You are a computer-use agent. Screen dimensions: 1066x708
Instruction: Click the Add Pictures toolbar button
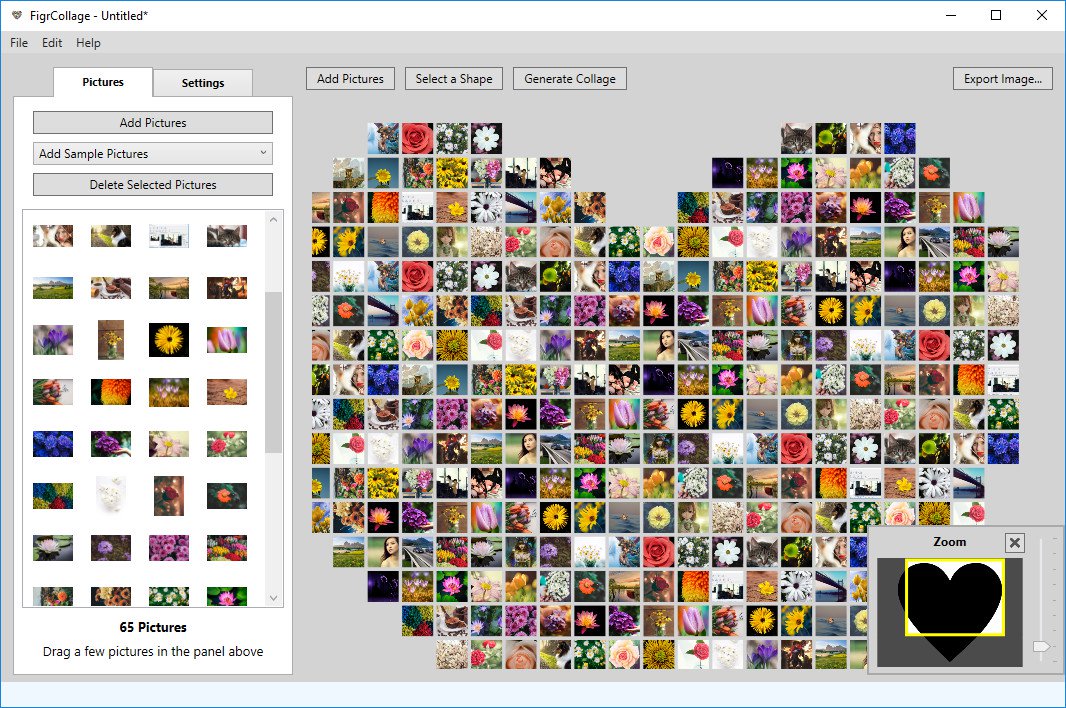point(349,78)
